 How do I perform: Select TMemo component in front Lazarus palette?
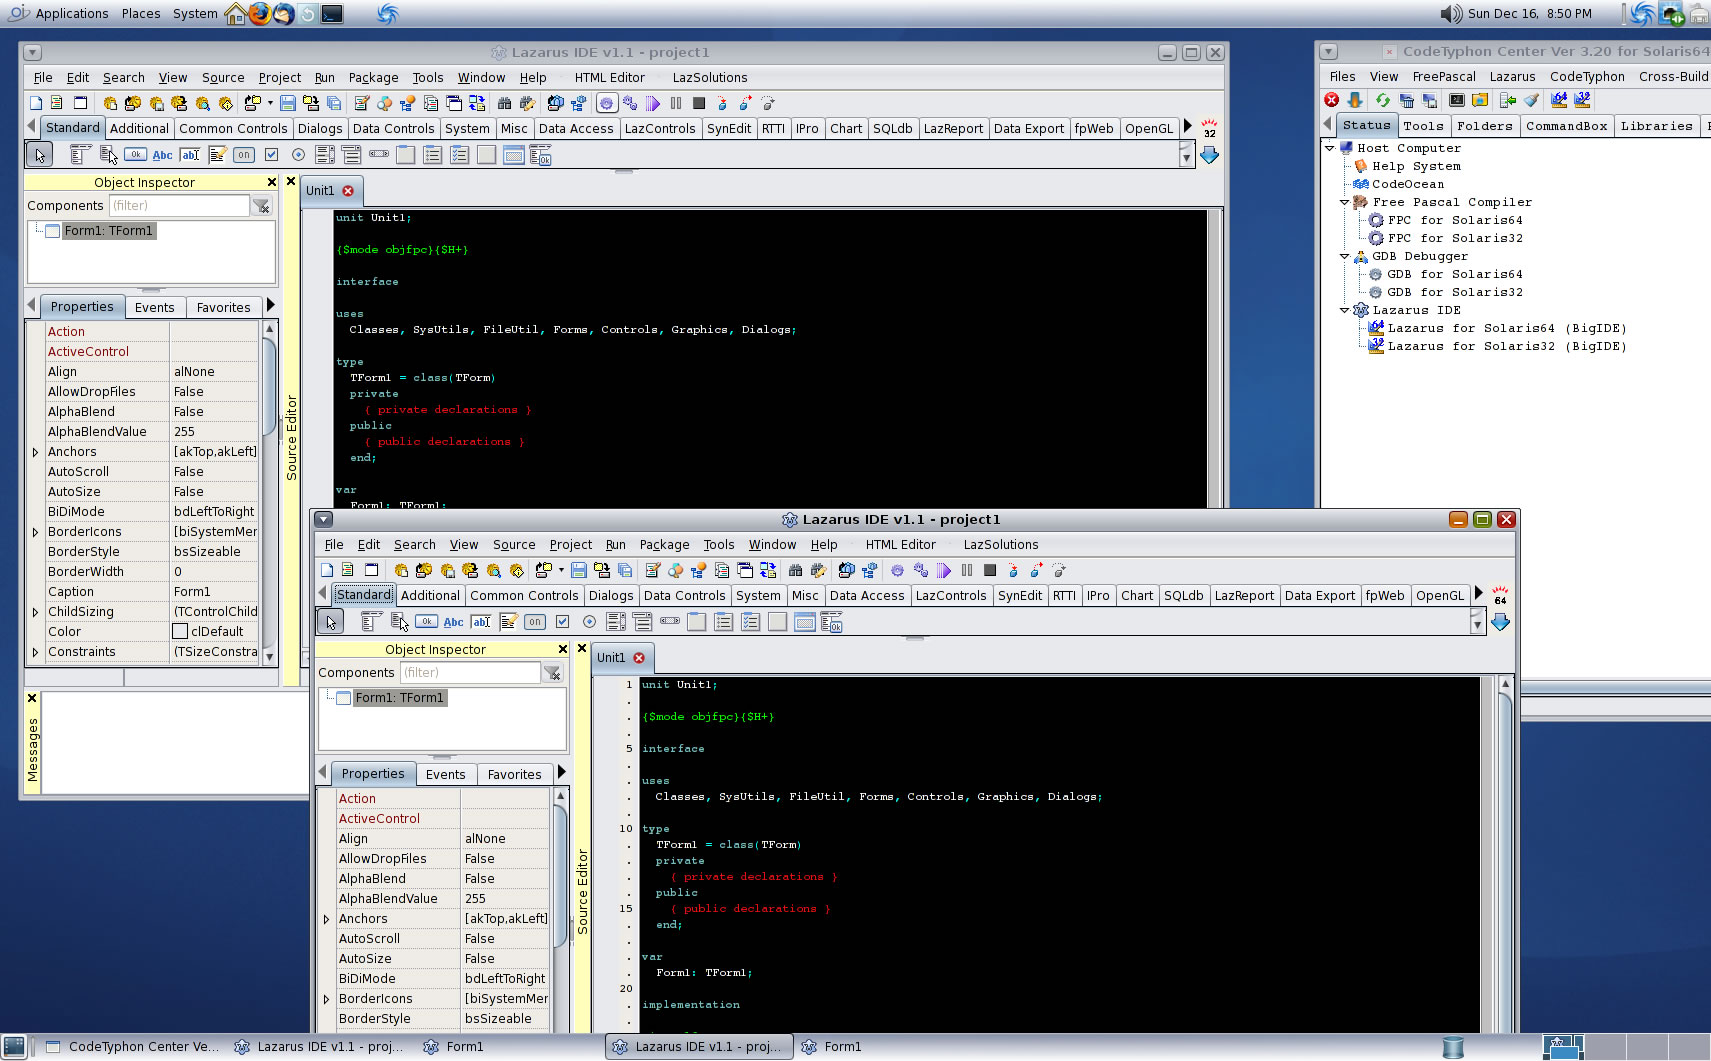click(508, 622)
